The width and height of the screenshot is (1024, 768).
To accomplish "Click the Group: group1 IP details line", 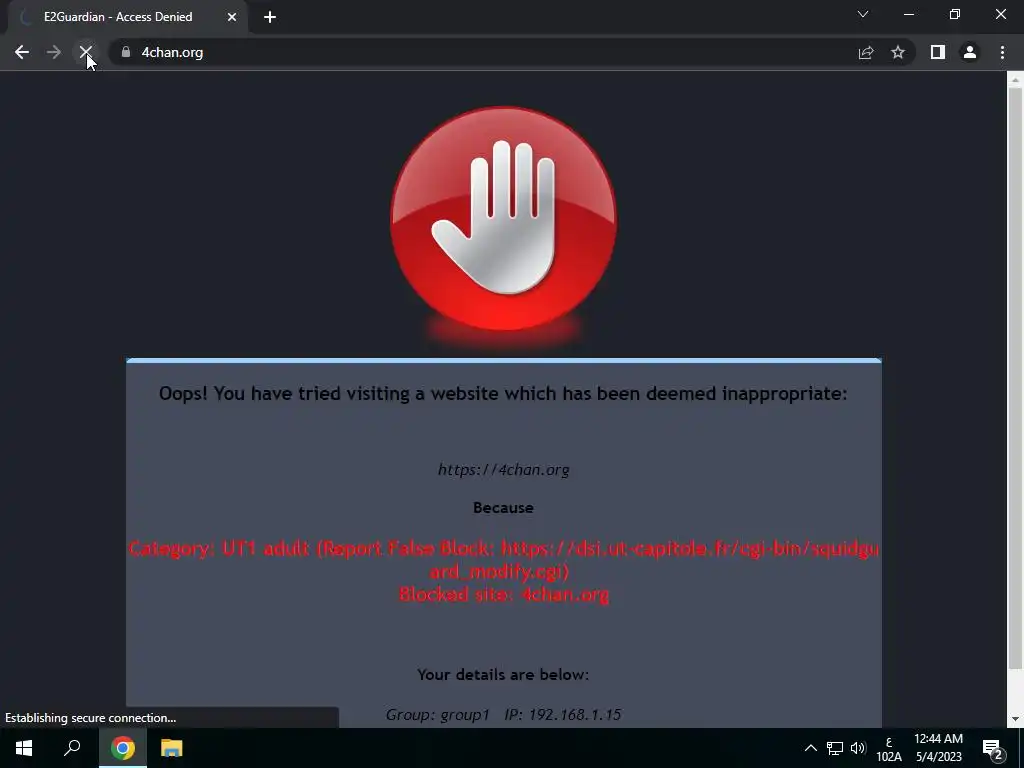I will [504, 714].
